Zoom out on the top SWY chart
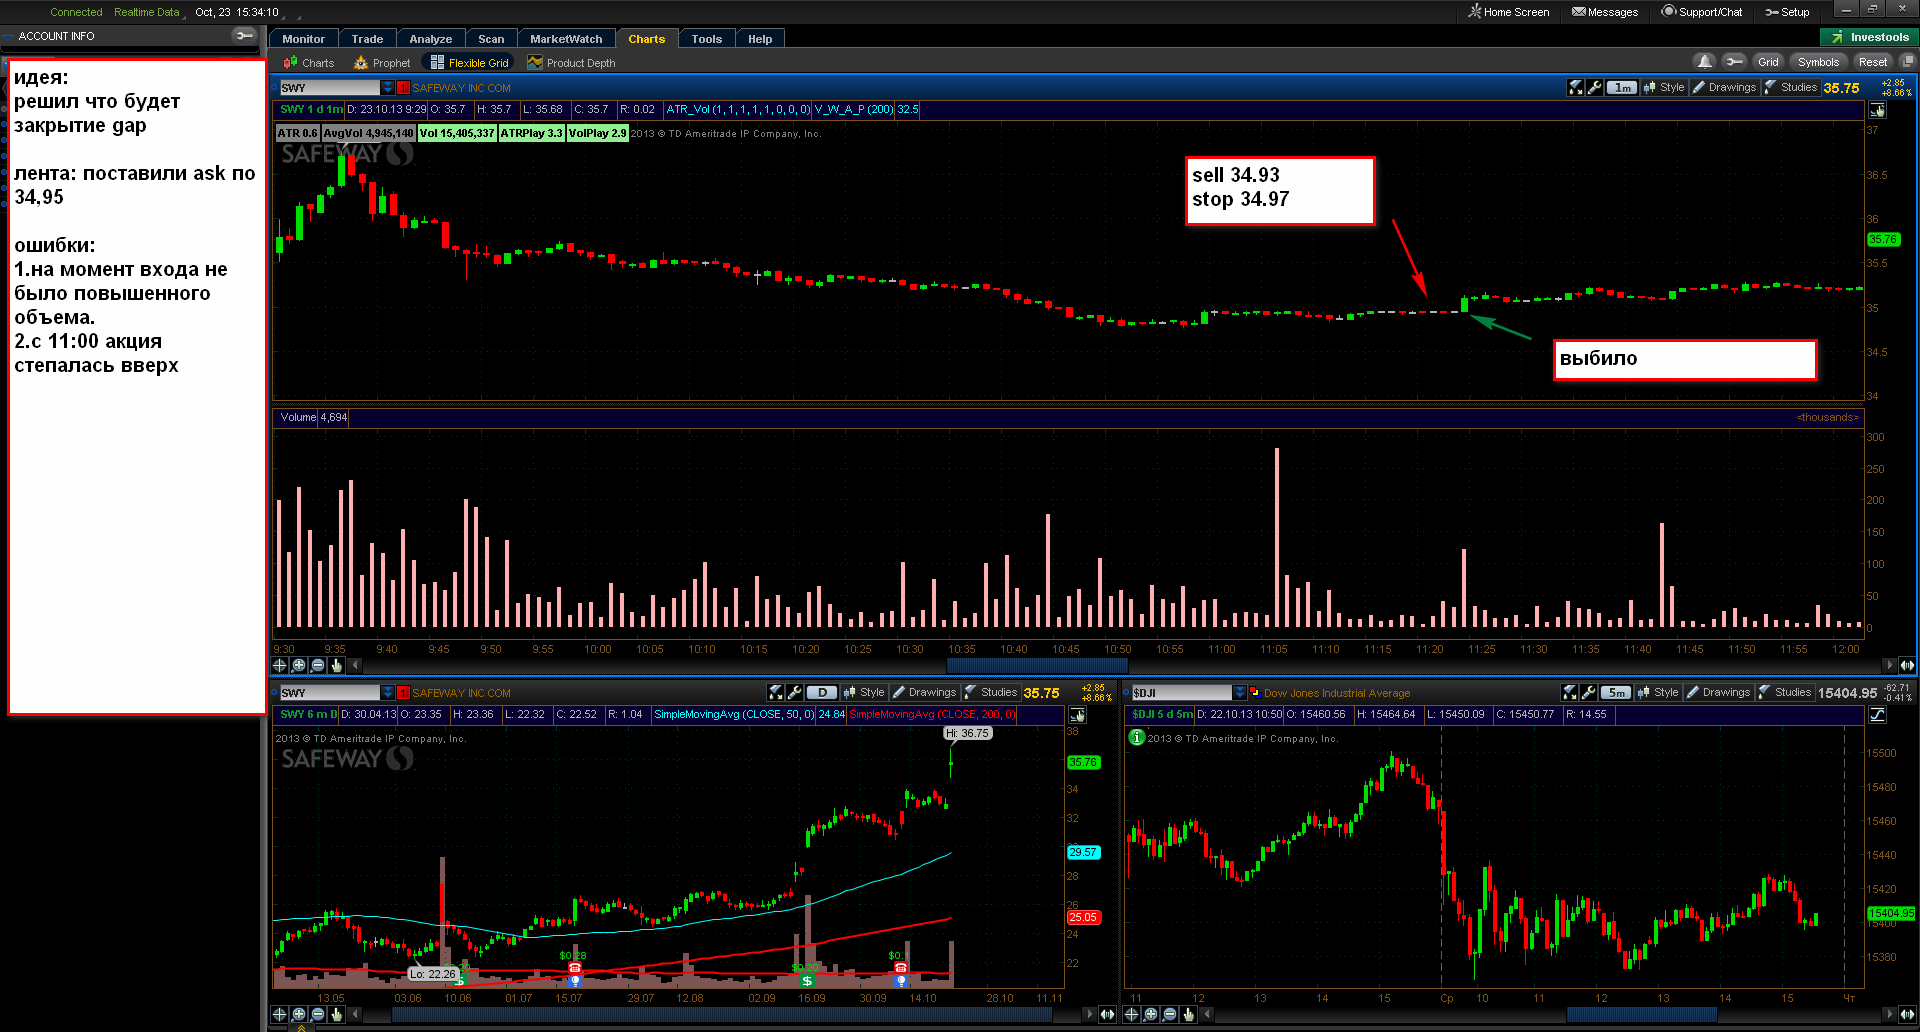 tap(318, 665)
